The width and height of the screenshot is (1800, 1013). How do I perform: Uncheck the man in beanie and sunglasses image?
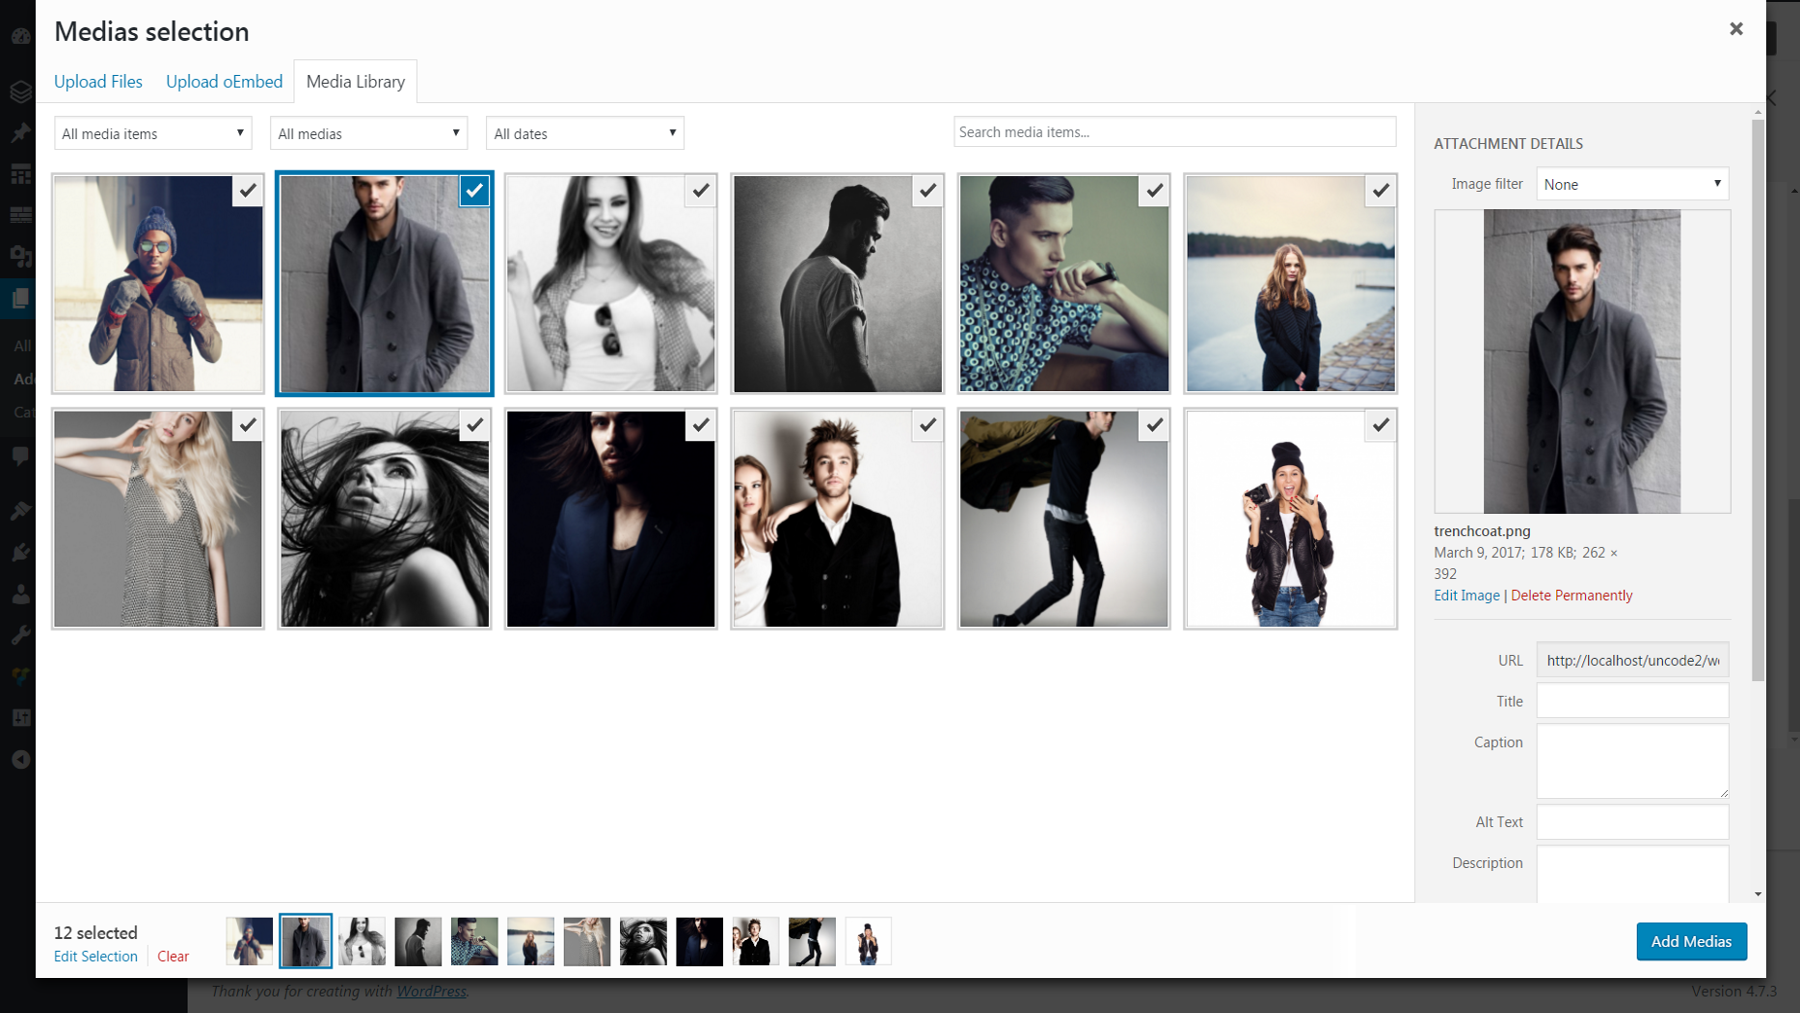coord(248,190)
